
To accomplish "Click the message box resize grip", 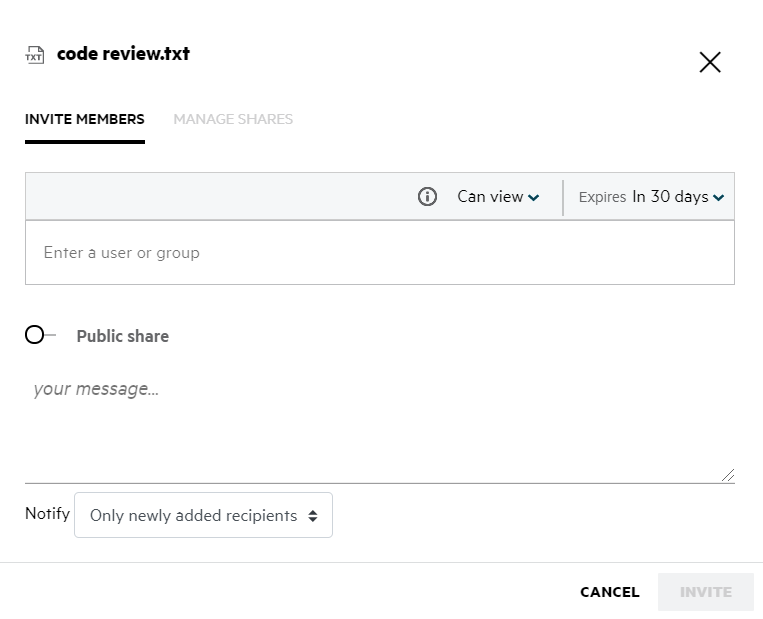I will (728, 476).
